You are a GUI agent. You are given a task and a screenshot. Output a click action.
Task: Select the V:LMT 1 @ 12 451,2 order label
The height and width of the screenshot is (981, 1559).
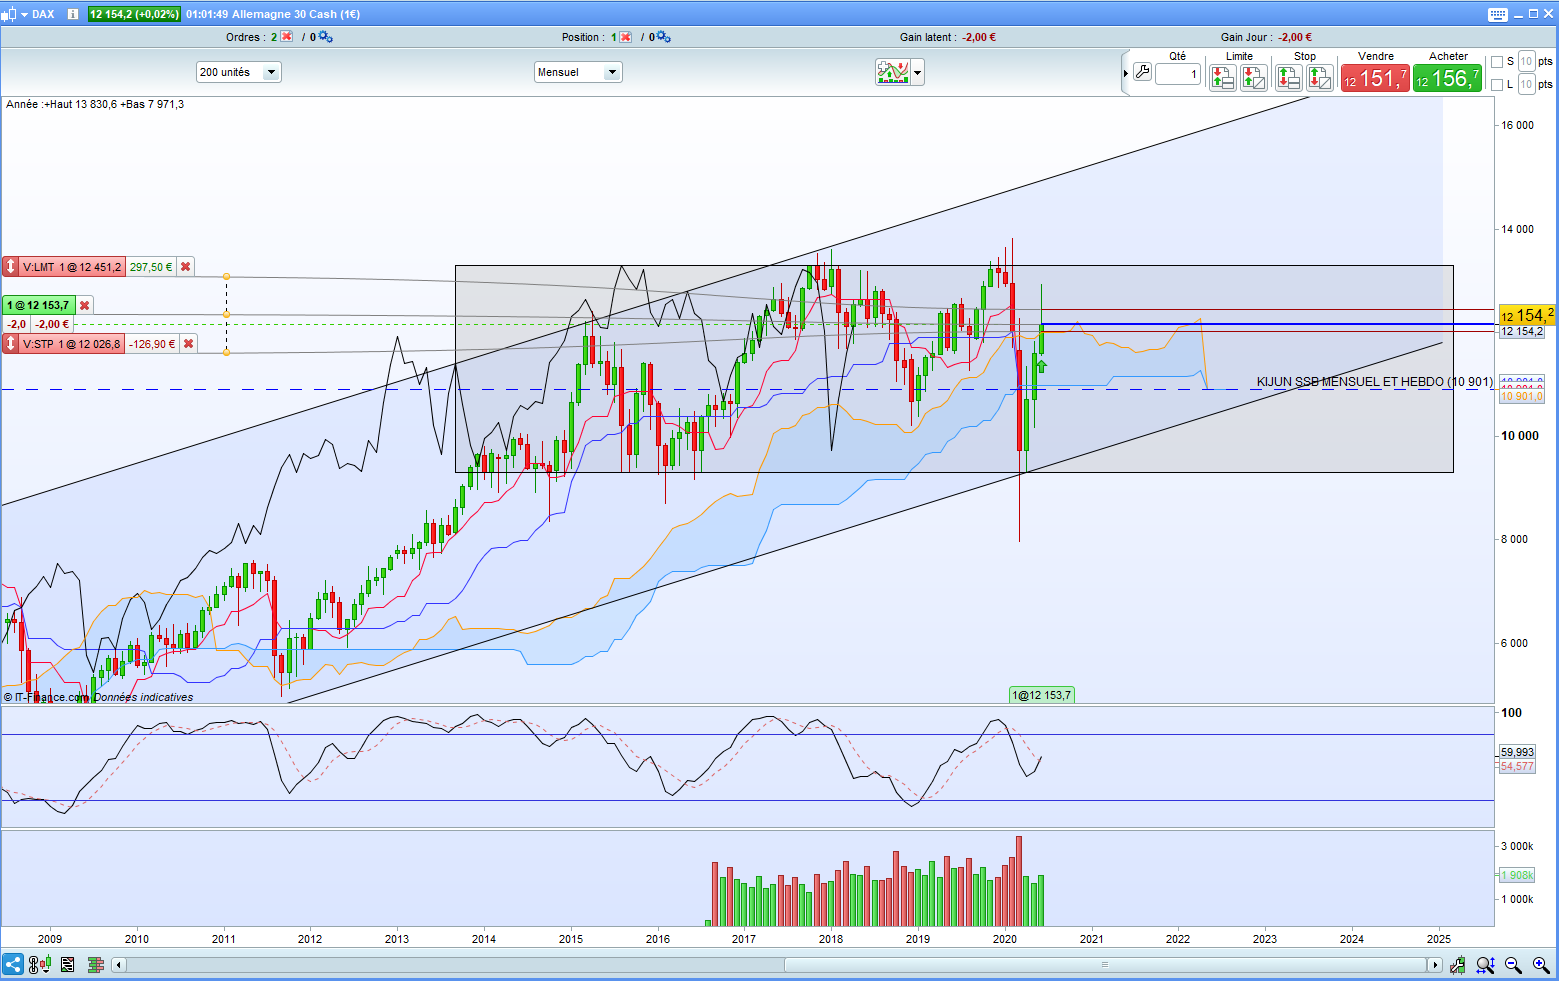click(x=72, y=267)
